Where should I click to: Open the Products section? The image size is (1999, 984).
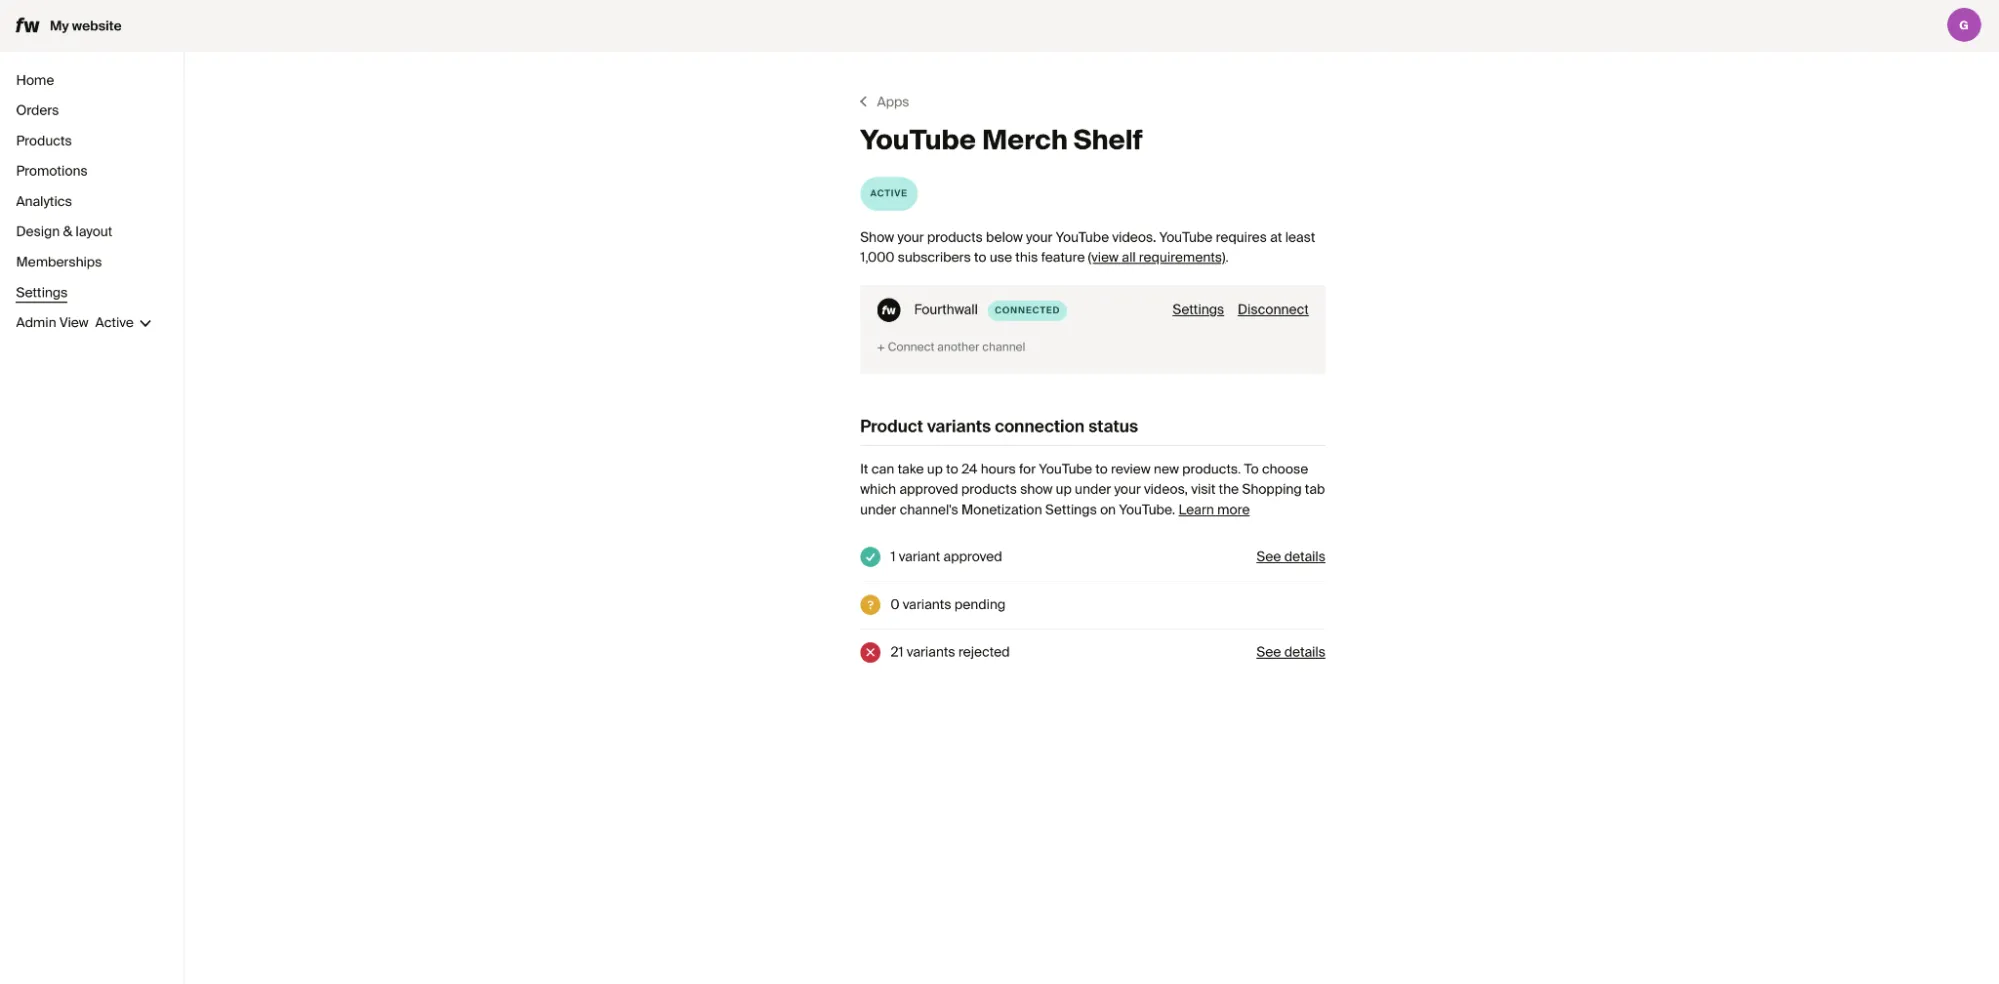coord(43,140)
